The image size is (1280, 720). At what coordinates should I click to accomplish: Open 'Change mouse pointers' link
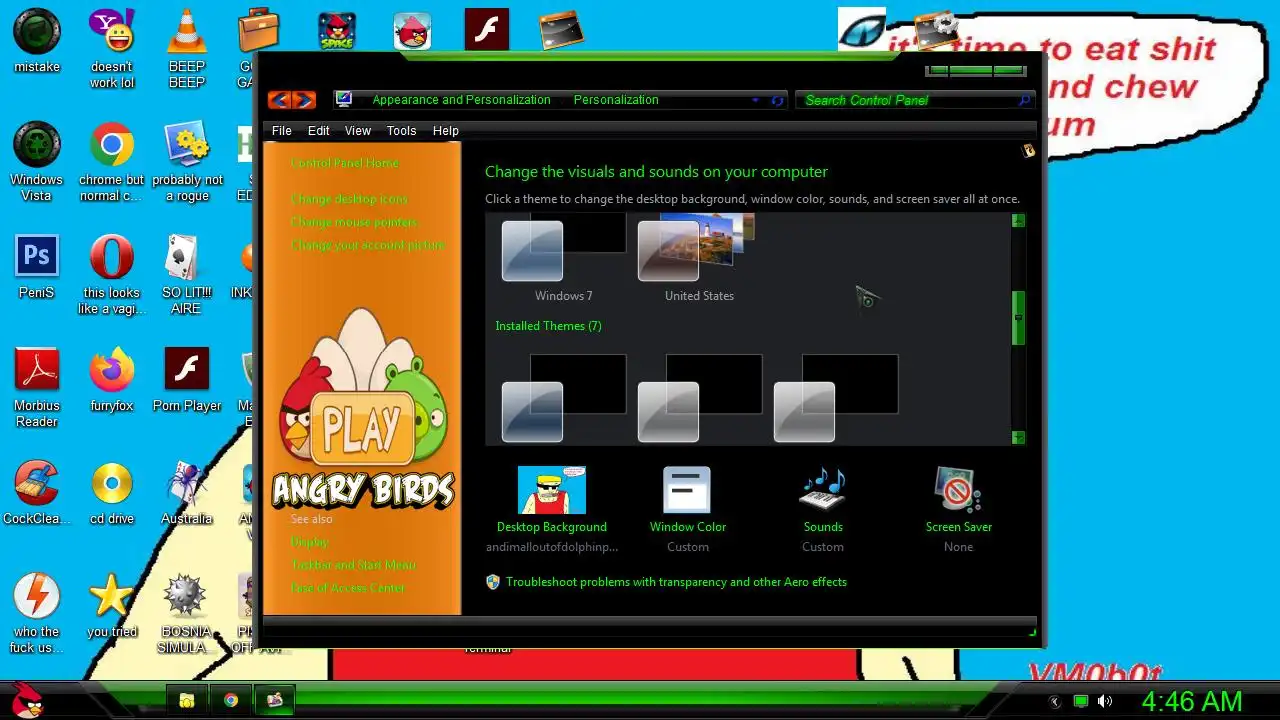(354, 222)
